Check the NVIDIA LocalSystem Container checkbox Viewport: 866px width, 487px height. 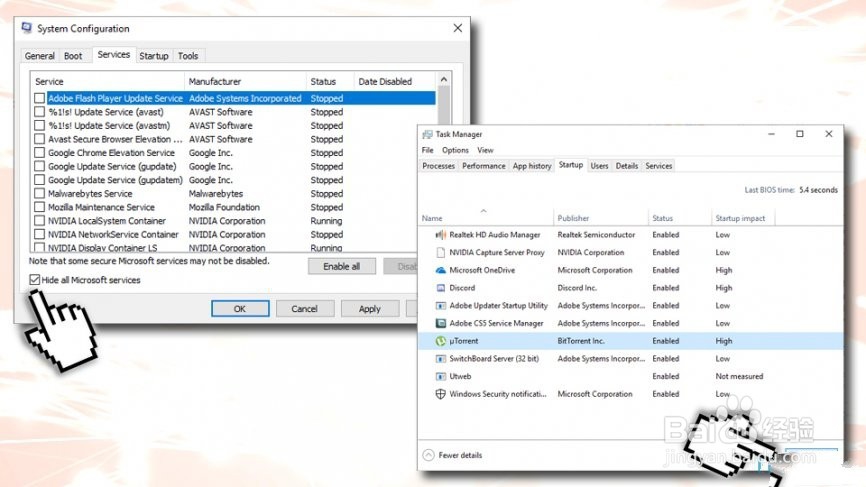coord(39,220)
